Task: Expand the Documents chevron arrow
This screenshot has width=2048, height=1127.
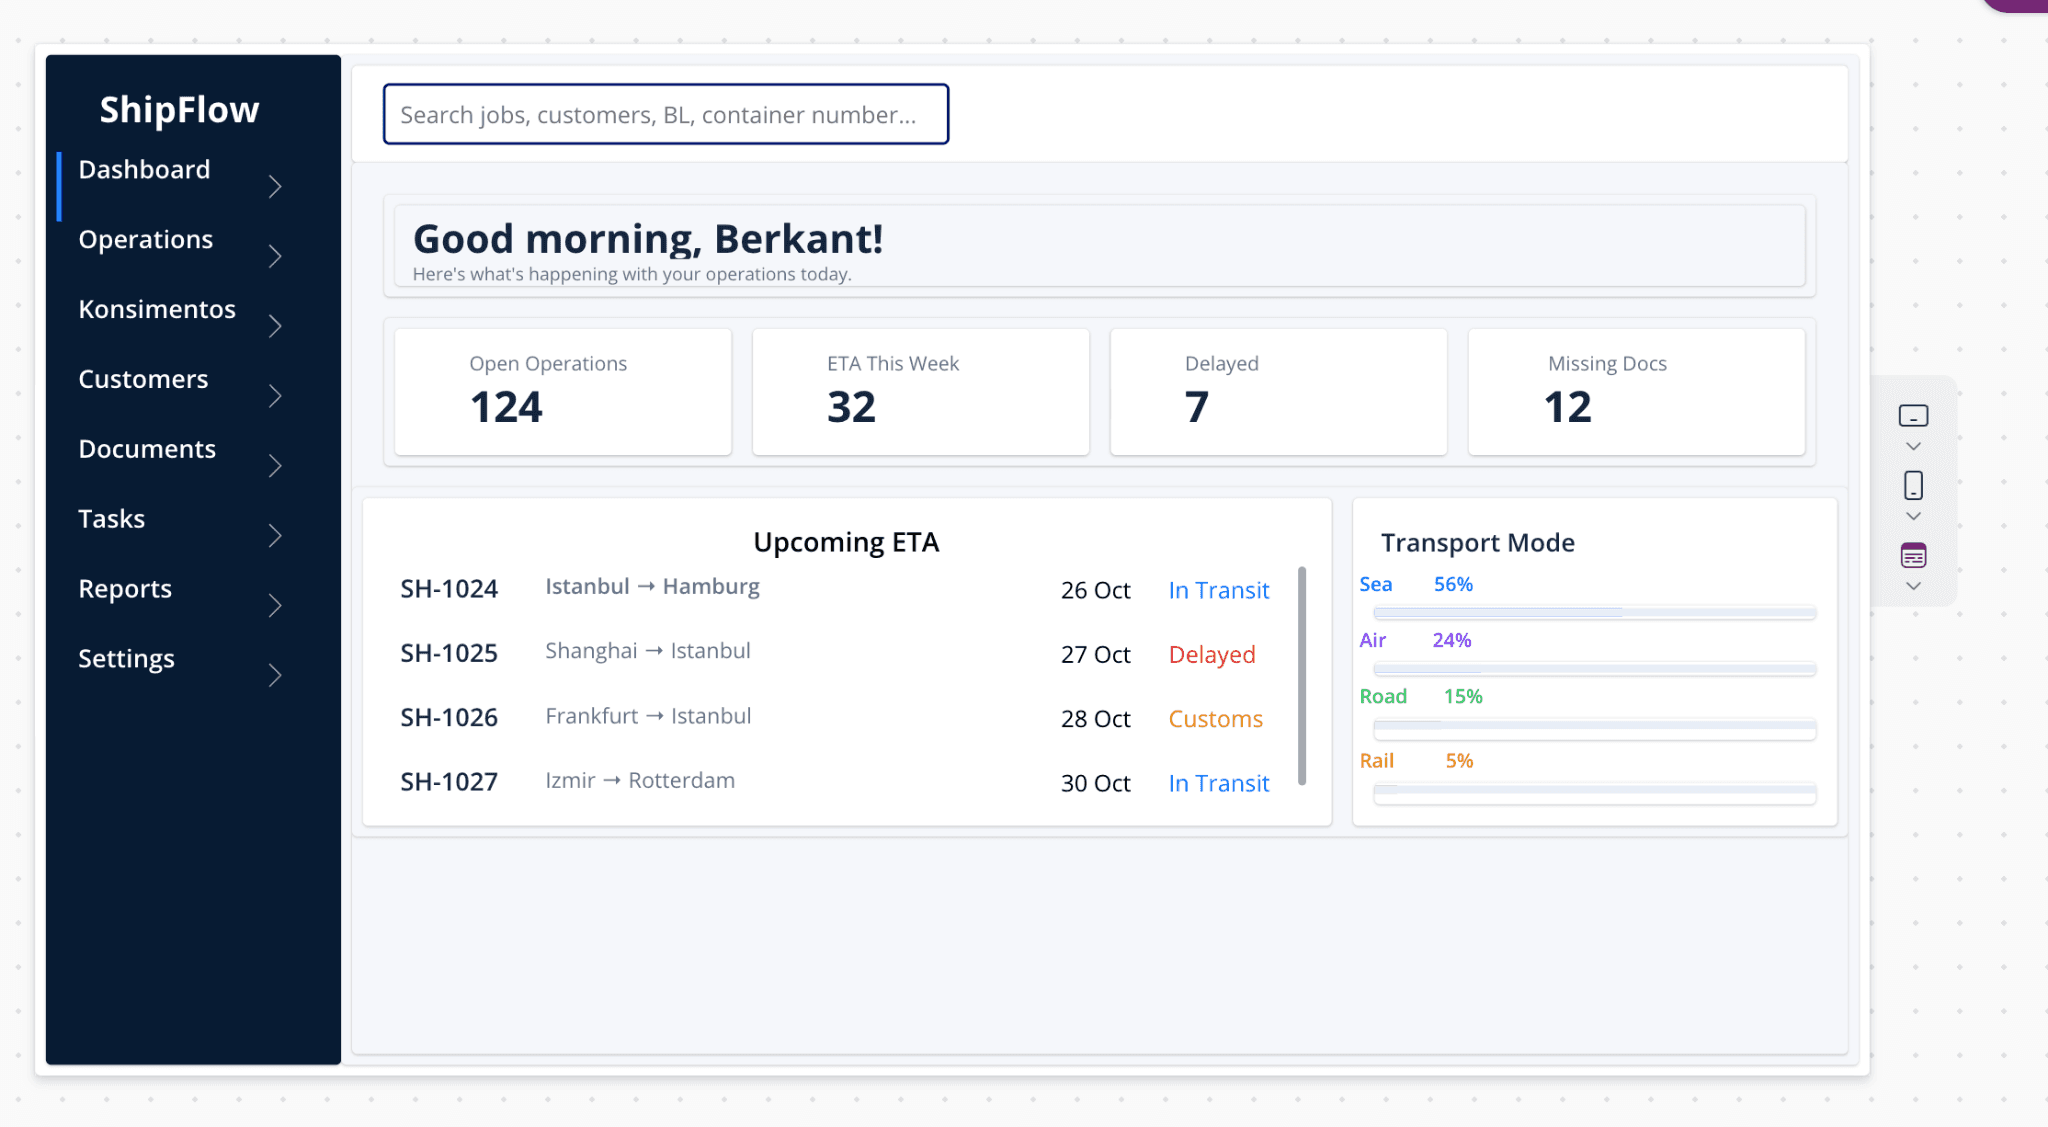Action: tap(275, 466)
